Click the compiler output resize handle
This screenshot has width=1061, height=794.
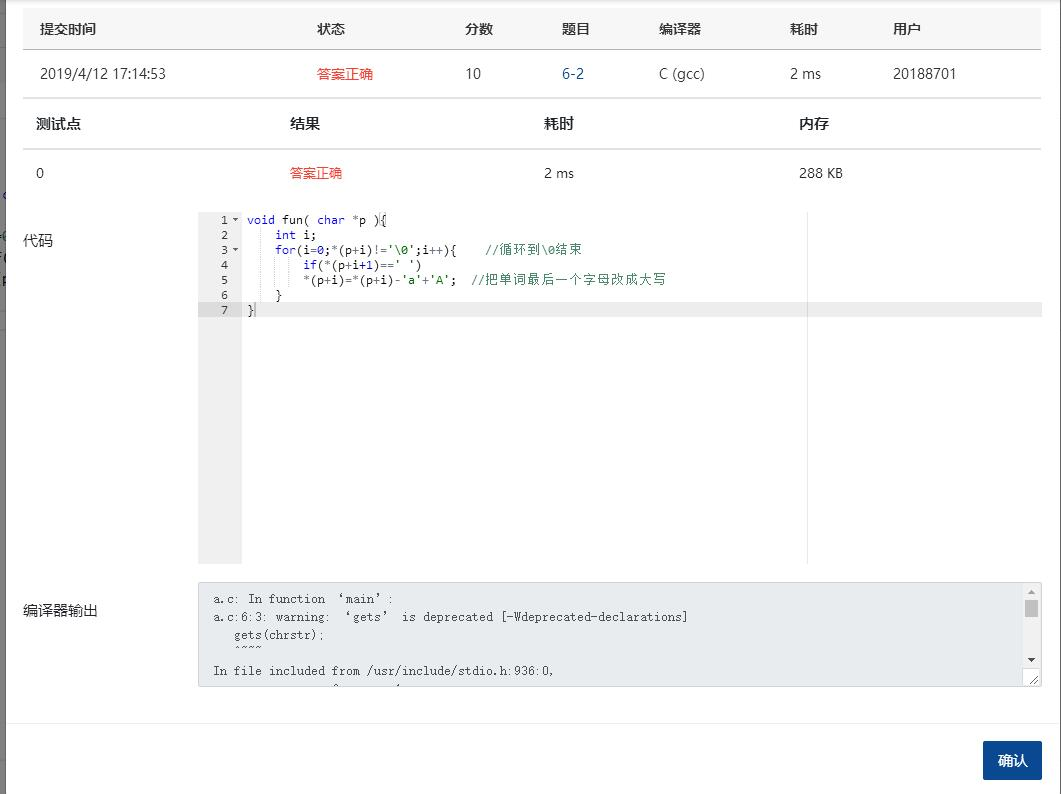point(1033,679)
